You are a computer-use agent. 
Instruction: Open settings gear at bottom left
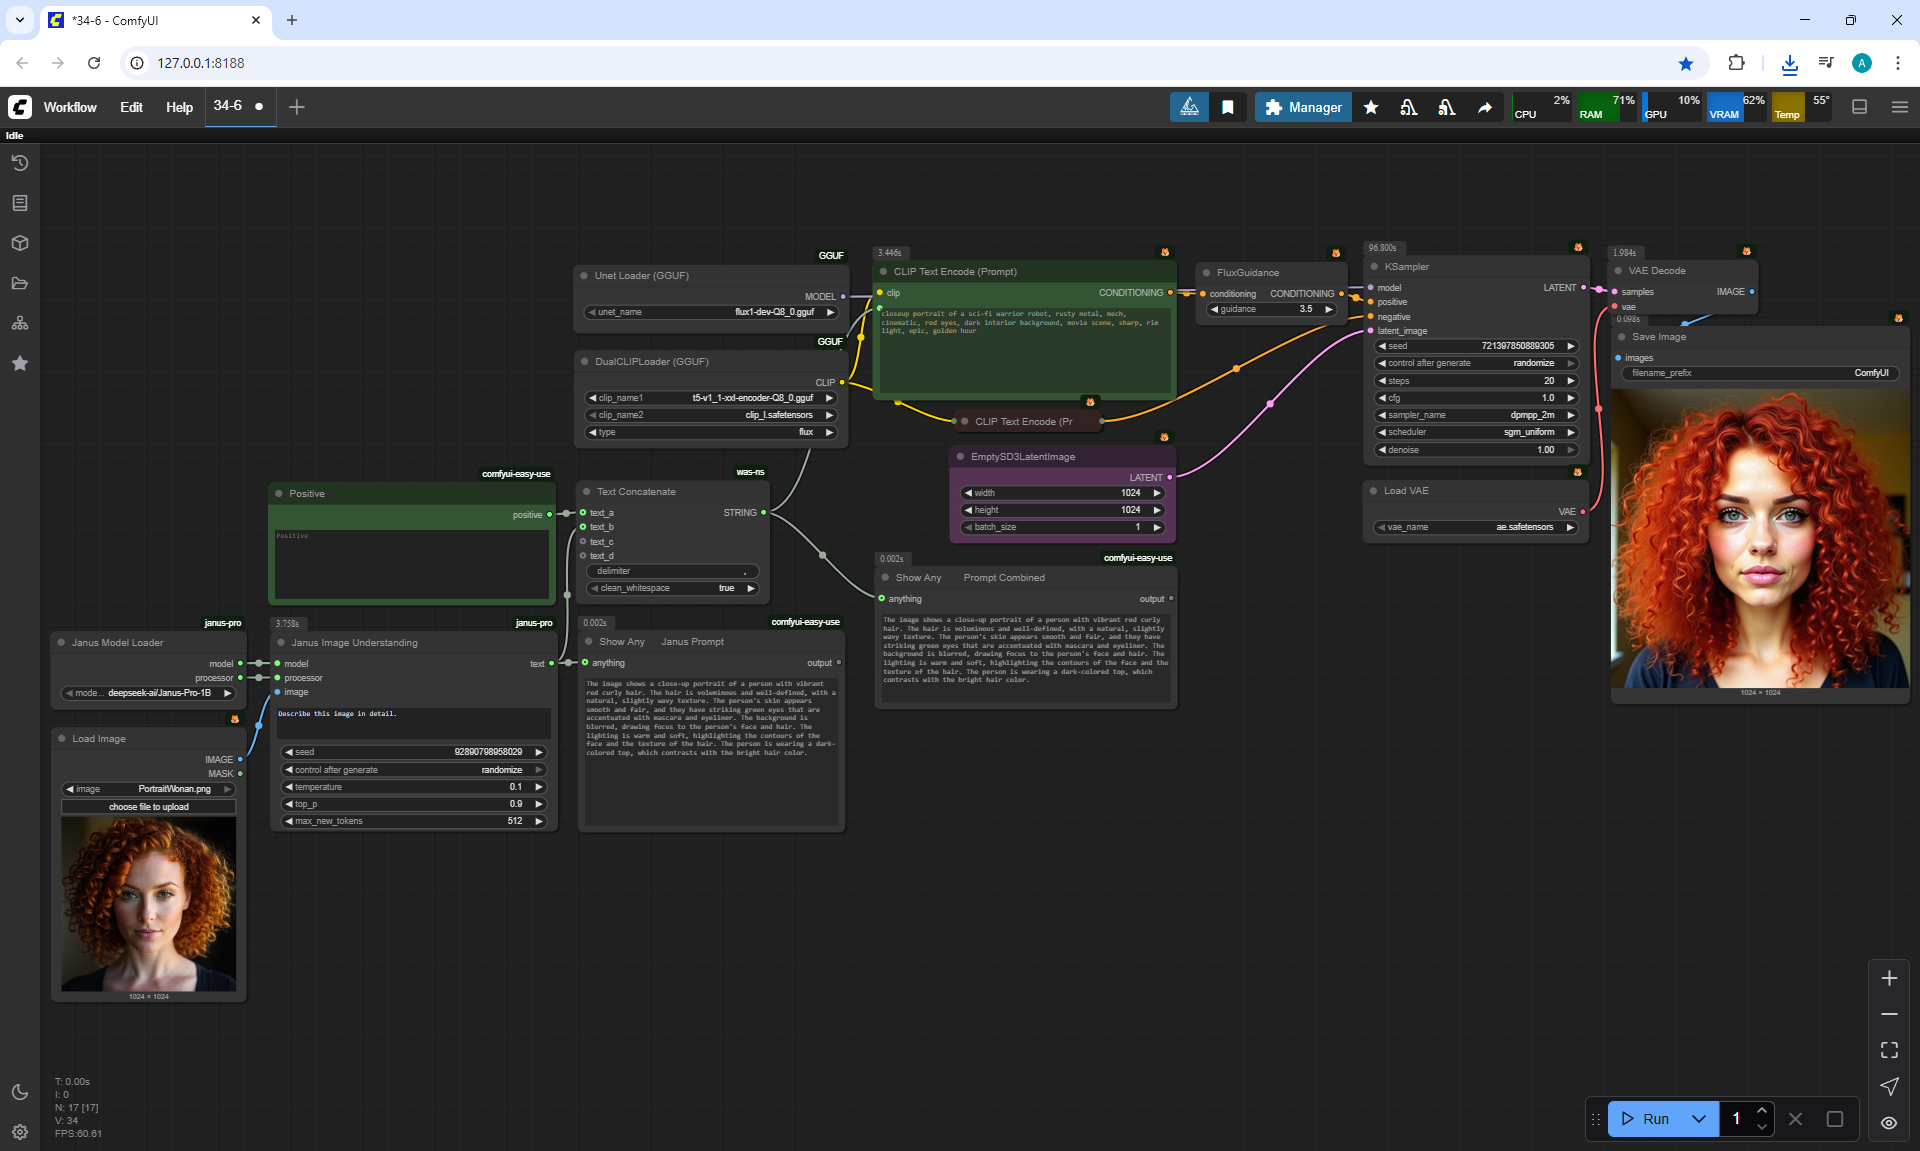(x=19, y=1131)
